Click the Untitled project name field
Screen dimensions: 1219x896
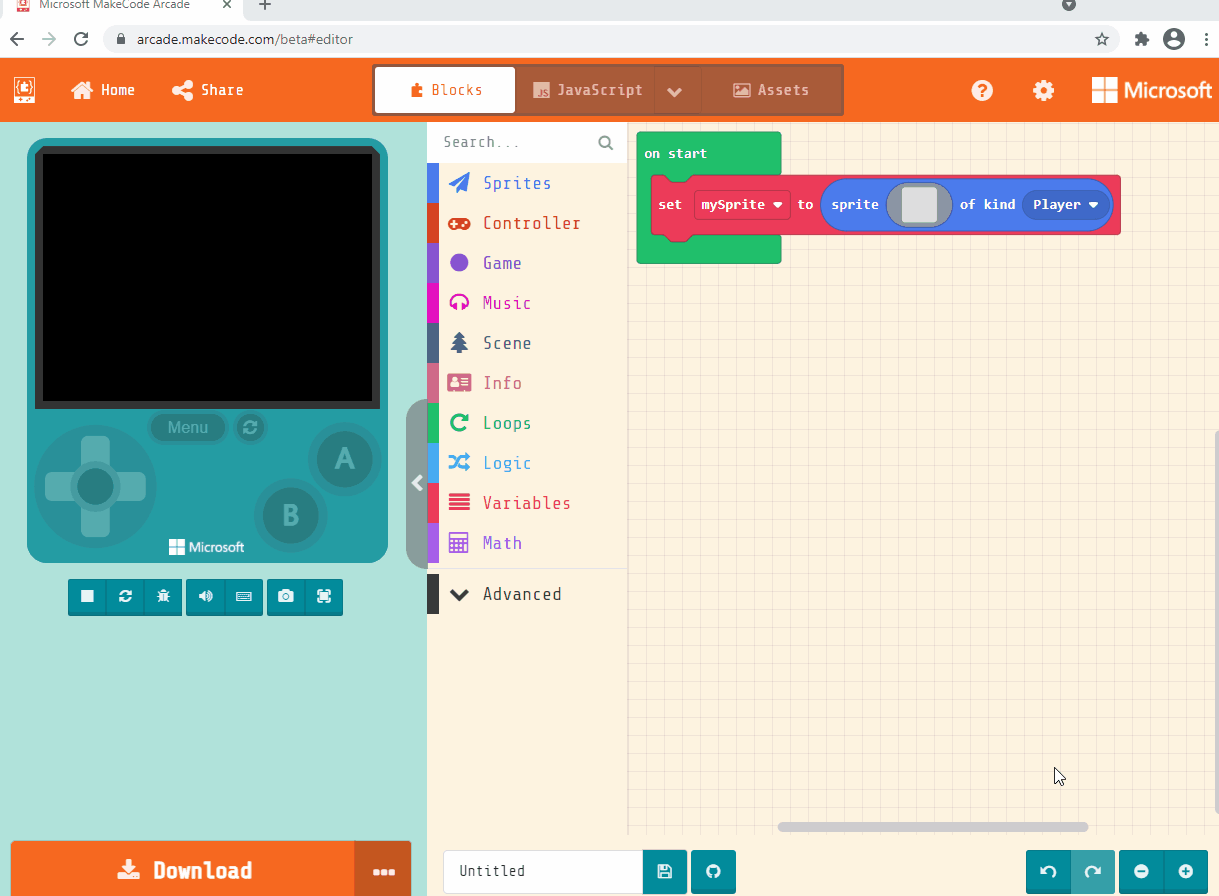pyautogui.click(x=541, y=871)
